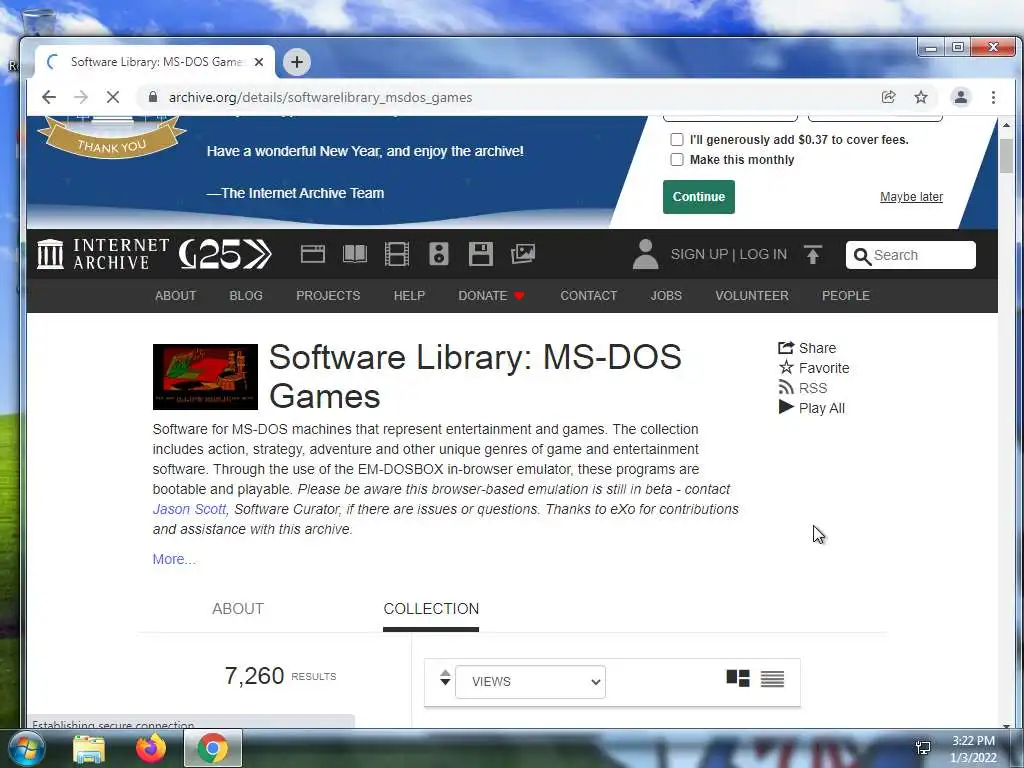Click the Internet Archive logo

click(x=103, y=254)
